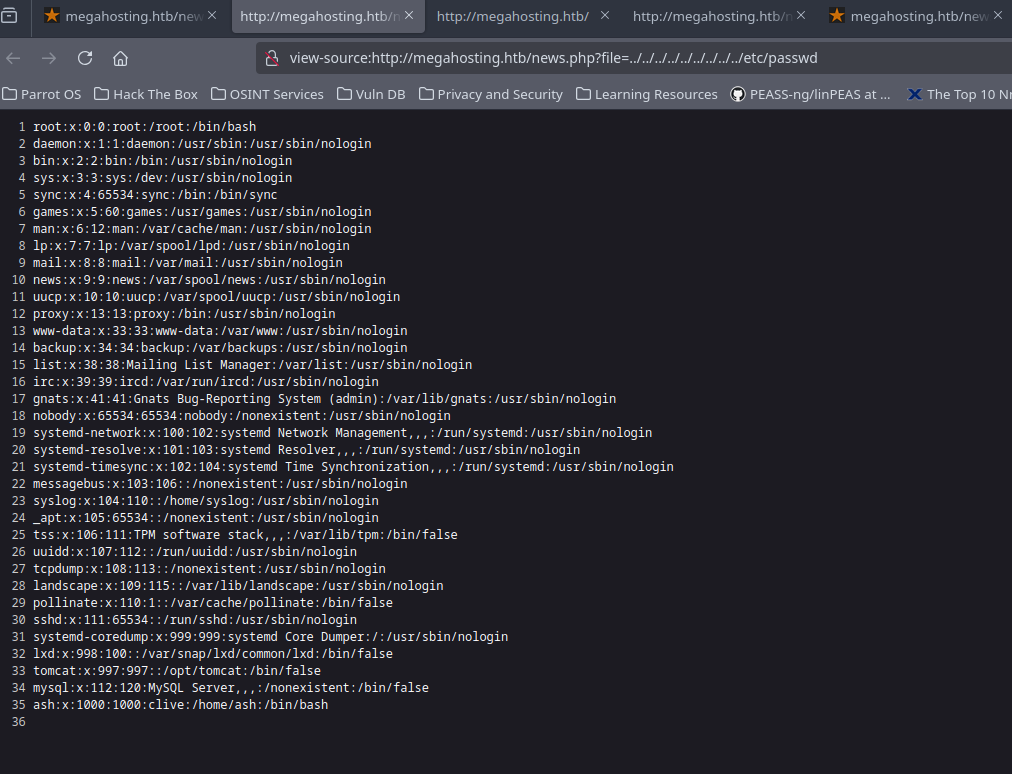Screen dimensions: 1012x774
Task: Click the insecure connection lock icon
Action: [x=271, y=58]
